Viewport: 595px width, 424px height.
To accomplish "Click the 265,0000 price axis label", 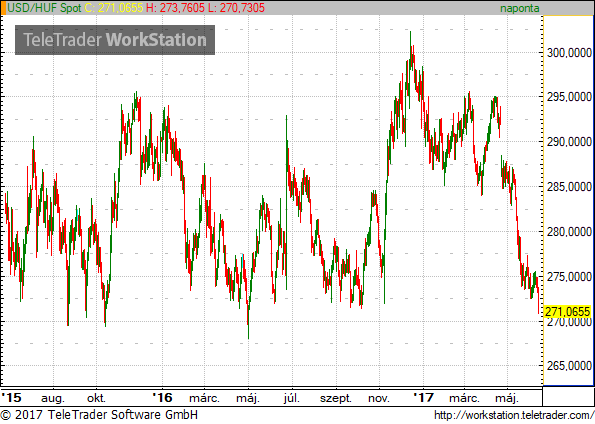I will pyautogui.click(x=569, y=366).
